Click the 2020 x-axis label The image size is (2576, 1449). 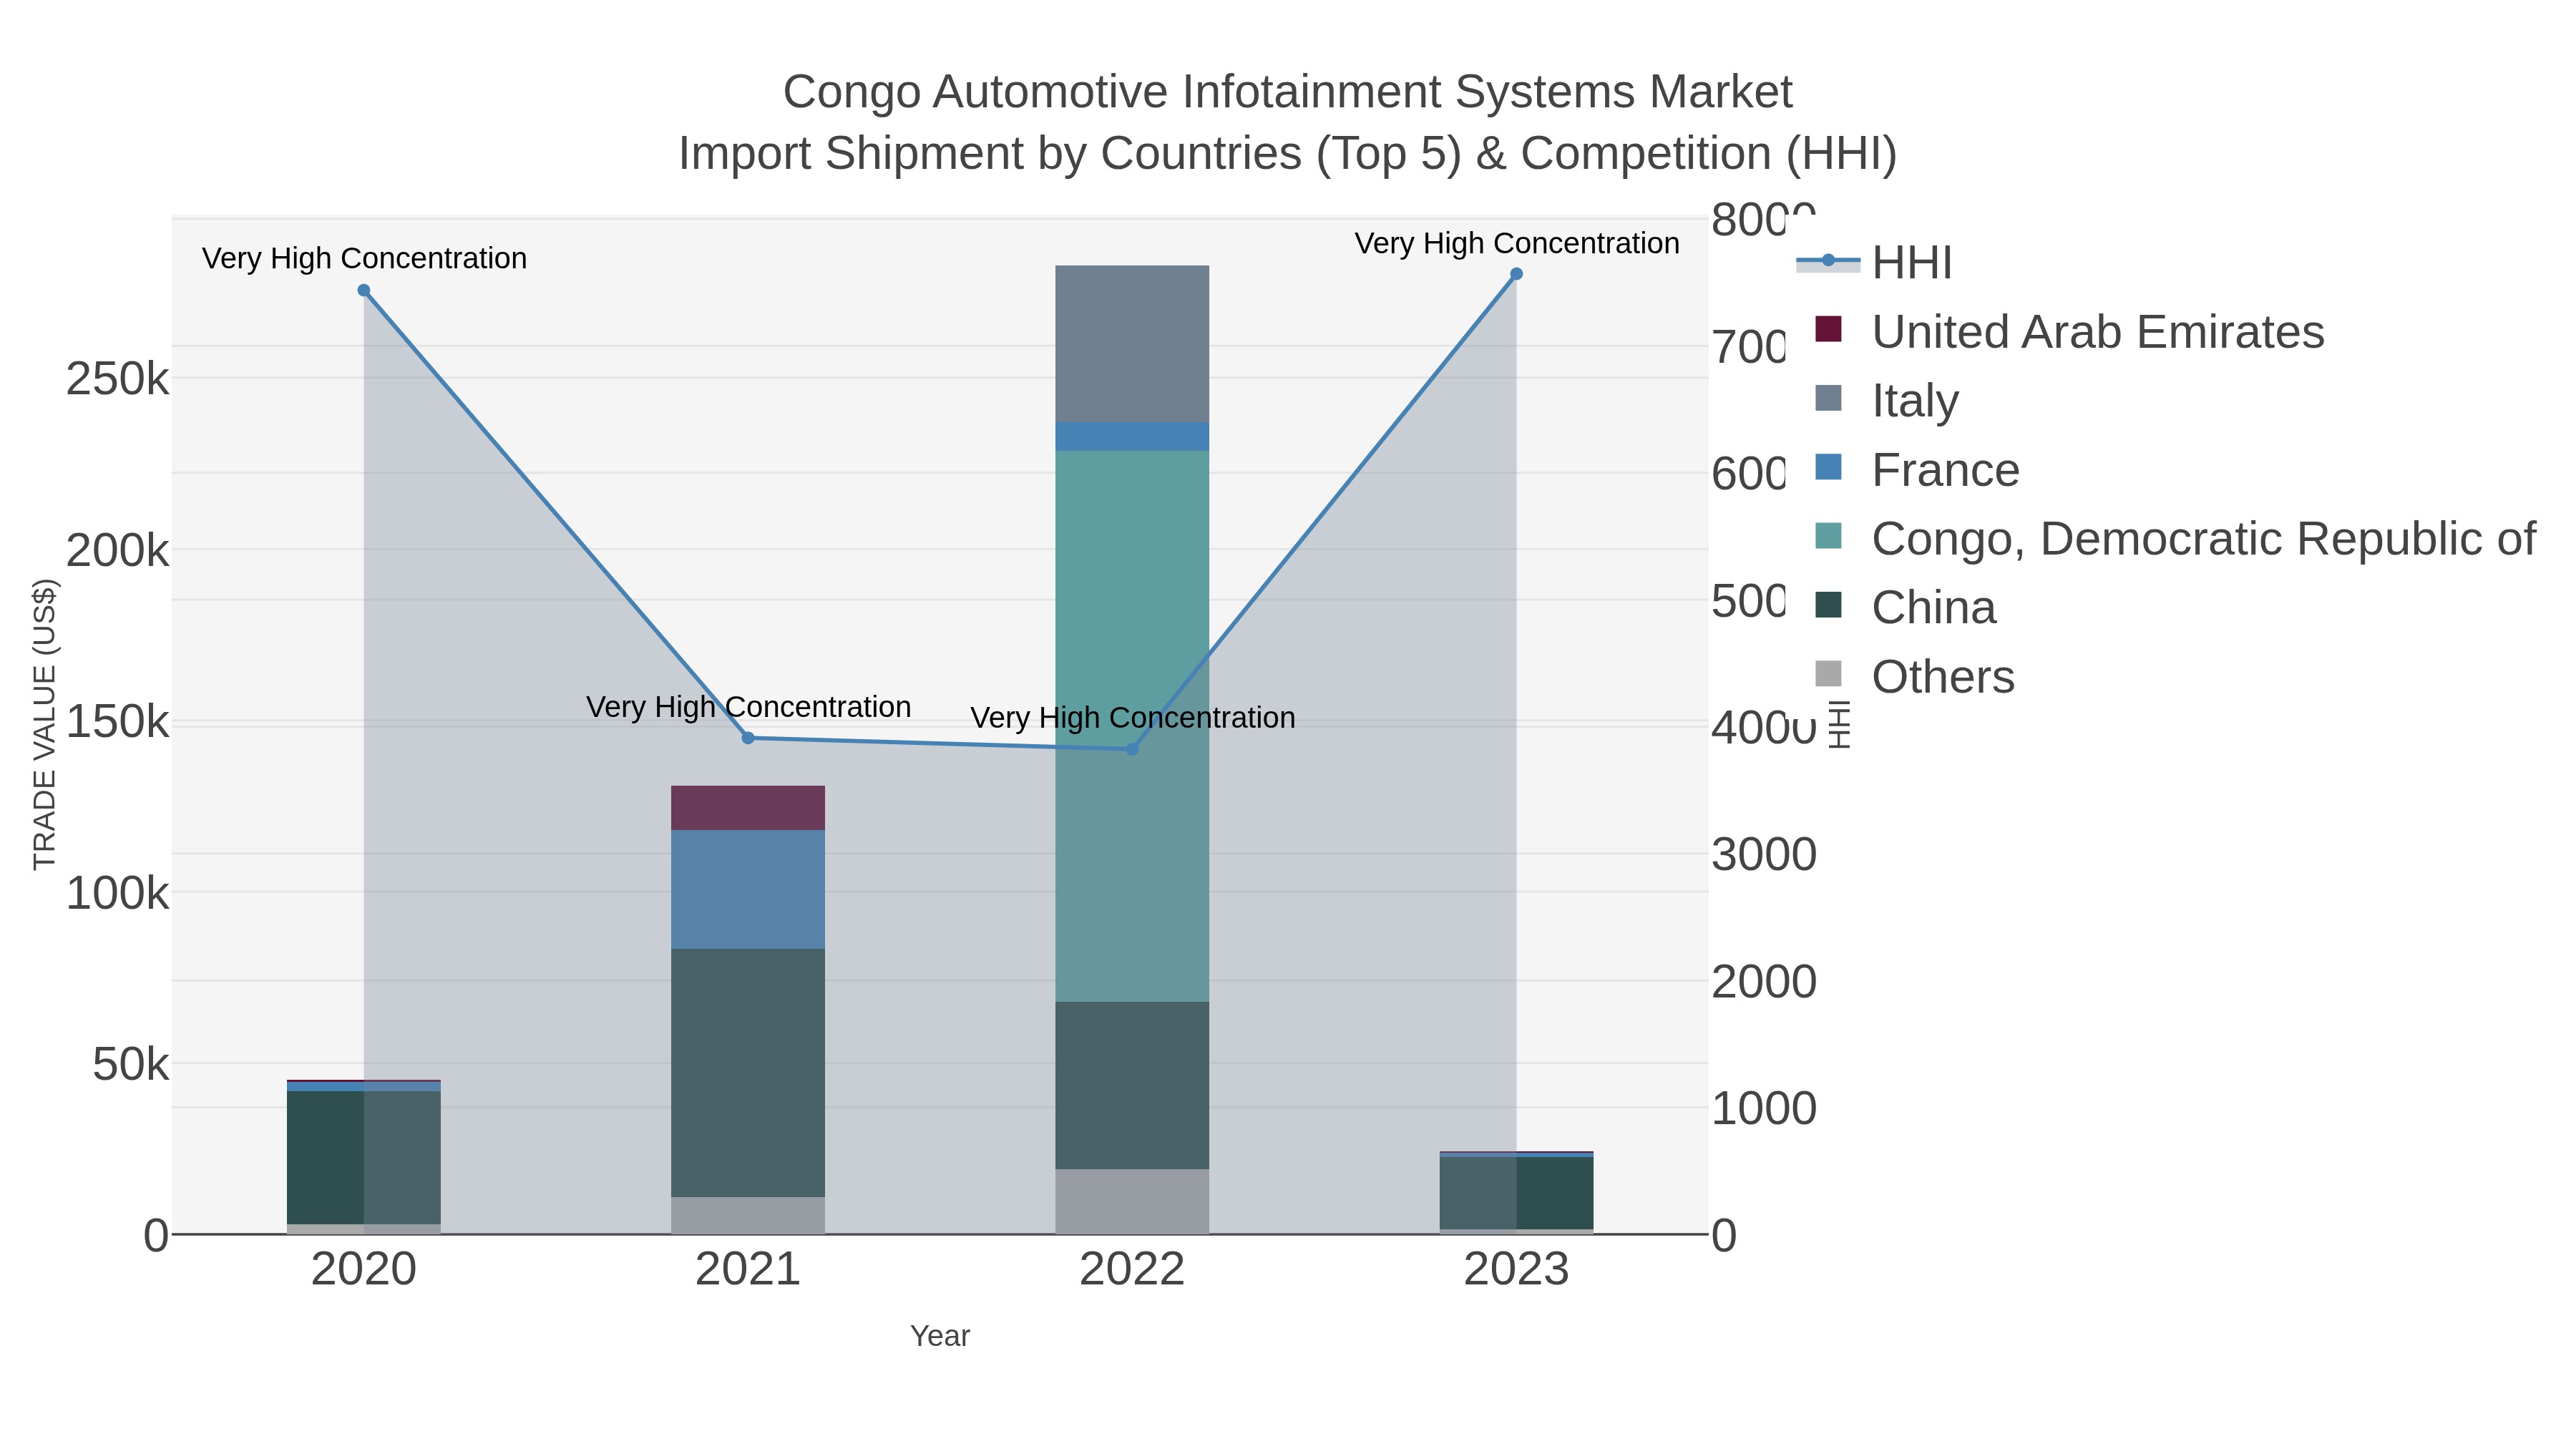click(x=364, y=1270)
